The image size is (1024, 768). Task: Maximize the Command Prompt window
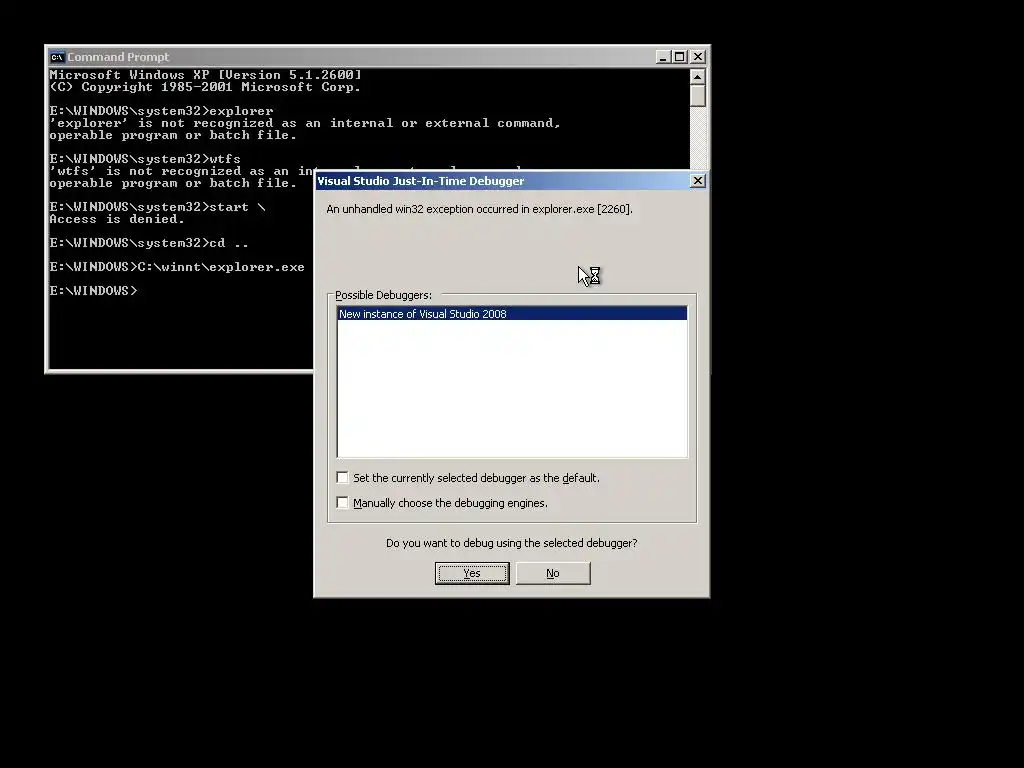coord(680,57)
